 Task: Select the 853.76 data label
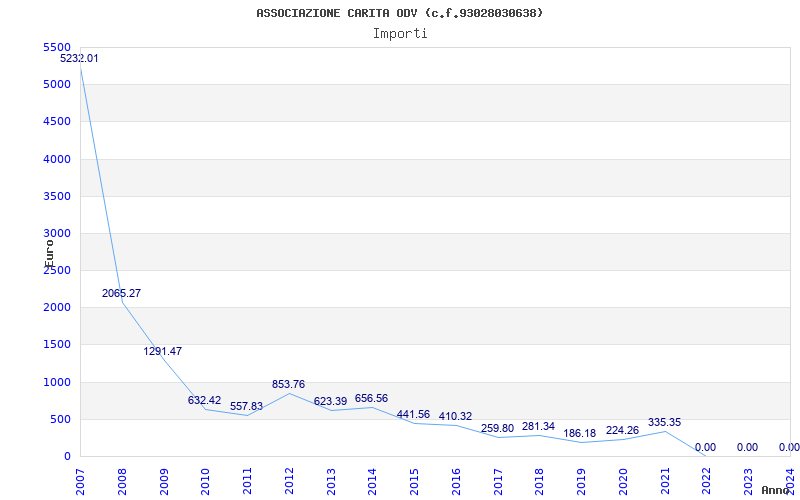(x=288, y=384)
